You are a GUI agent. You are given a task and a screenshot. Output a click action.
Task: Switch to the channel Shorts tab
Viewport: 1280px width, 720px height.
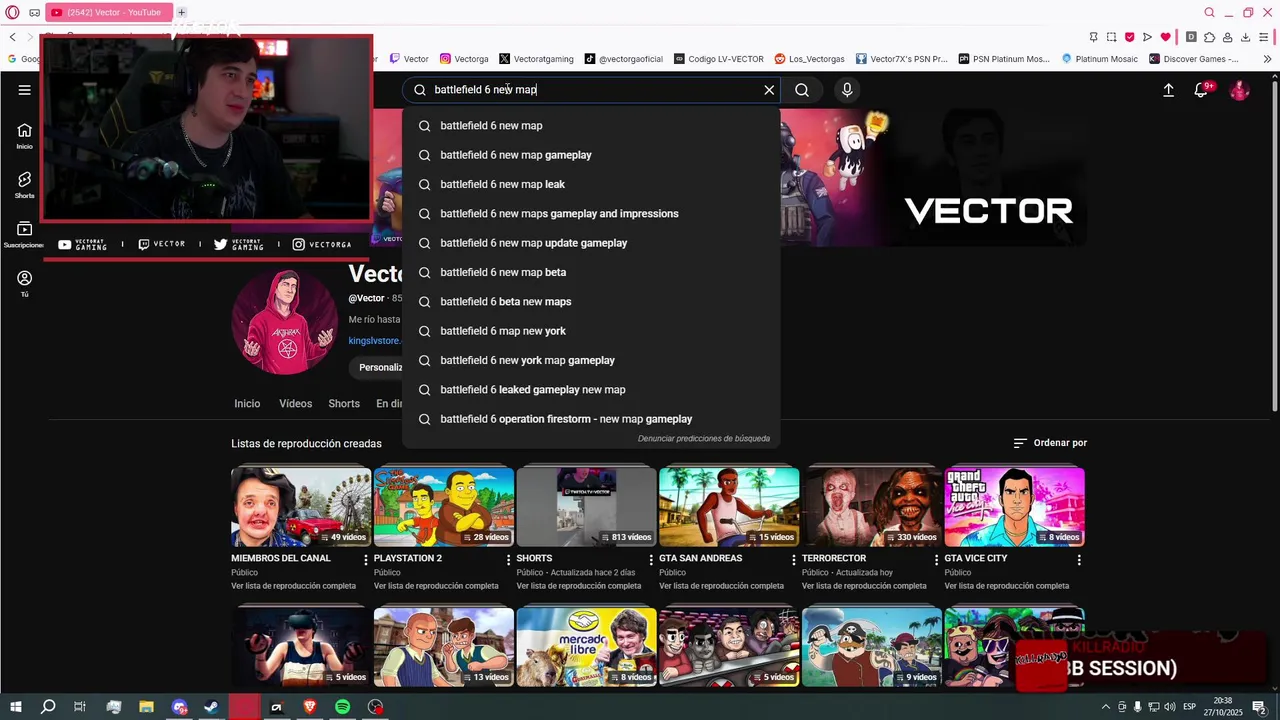point(344,404)
